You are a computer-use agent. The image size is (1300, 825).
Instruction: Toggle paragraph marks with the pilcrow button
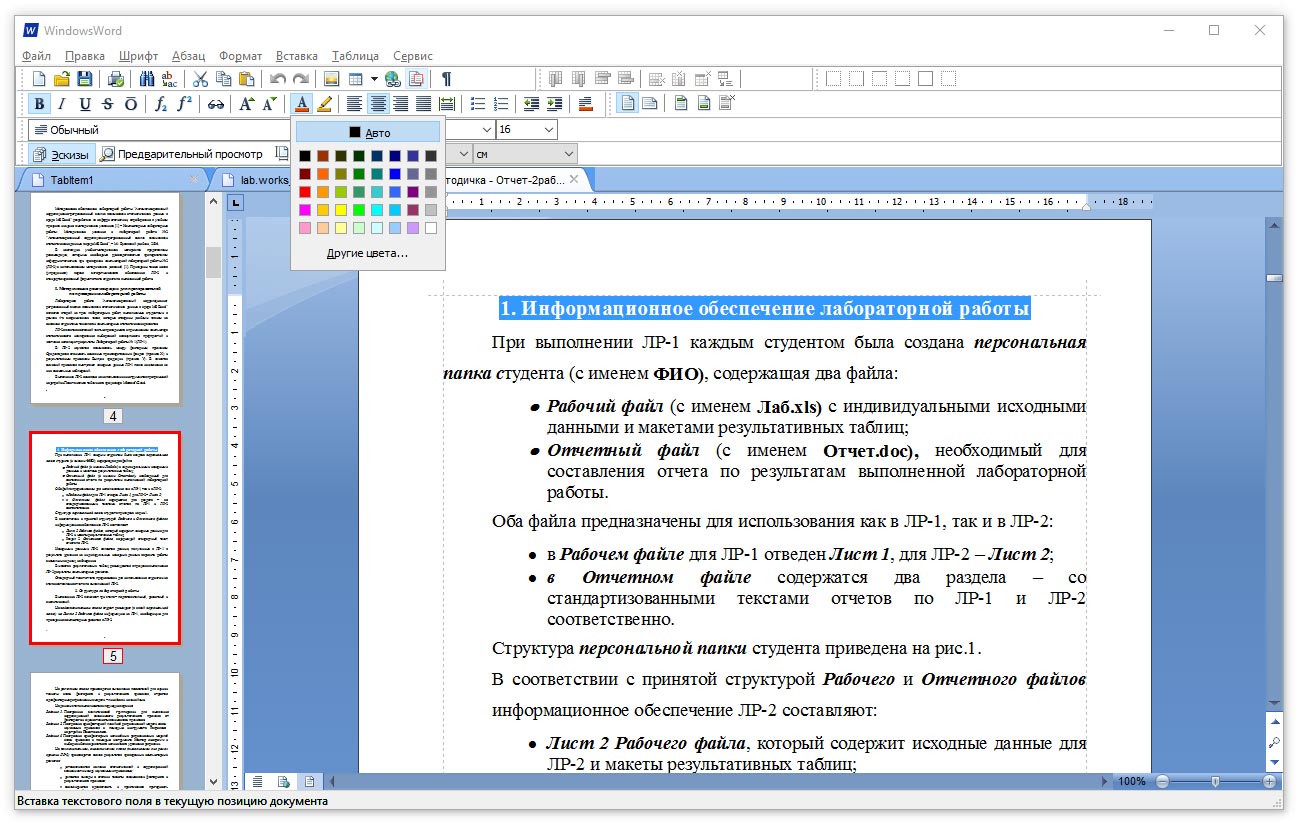click(446, 79)
